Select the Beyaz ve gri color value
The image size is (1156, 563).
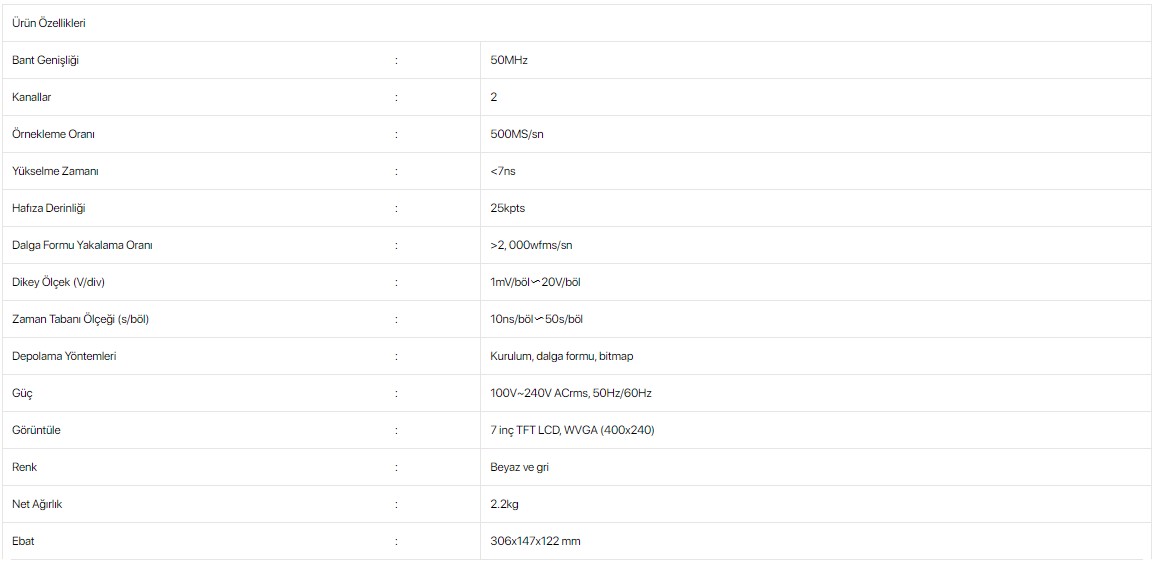click(519, 467)
